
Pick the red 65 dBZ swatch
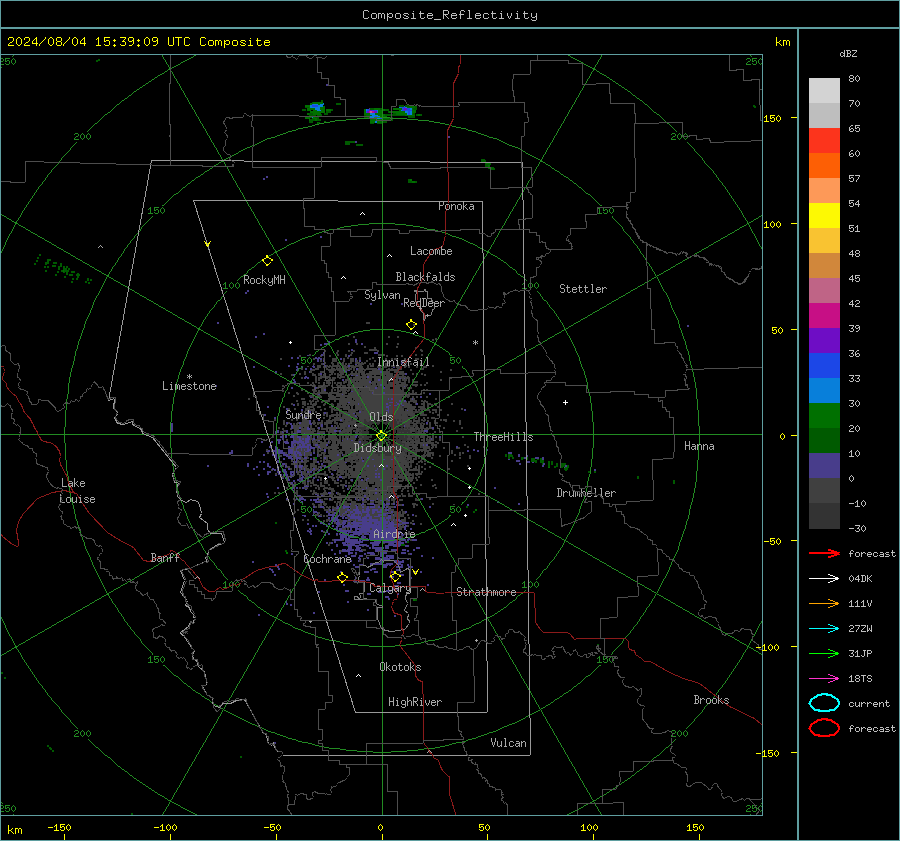[824, 140]
